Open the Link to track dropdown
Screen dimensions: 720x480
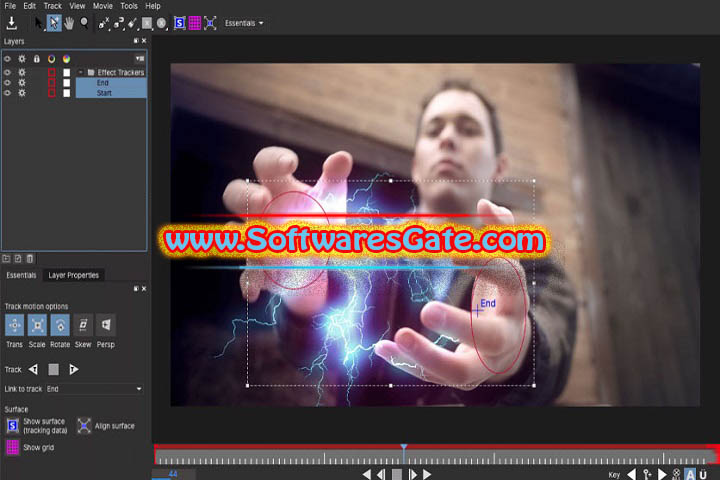click(x=94, y=389)
